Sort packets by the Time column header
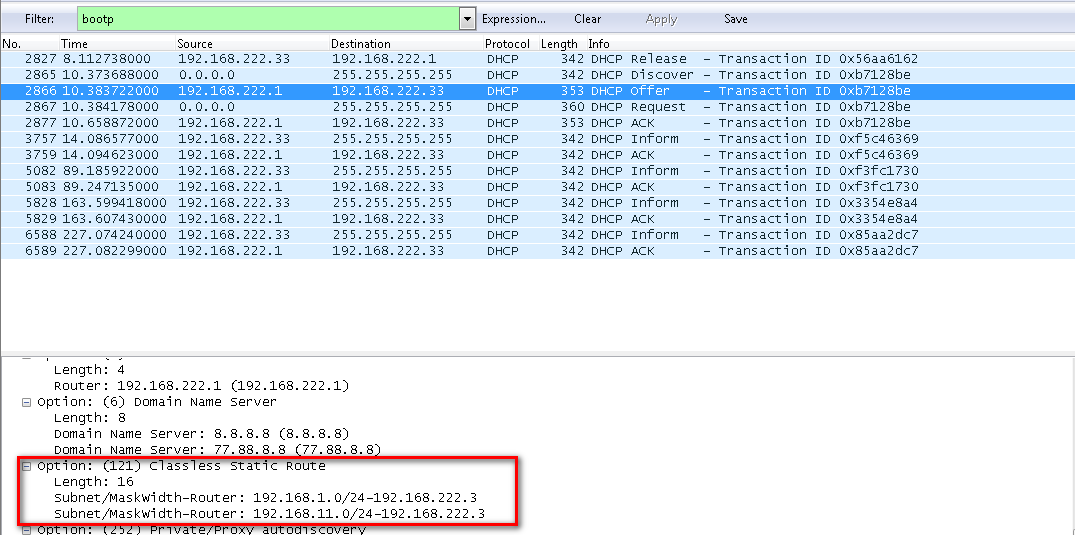 click(74, 44)
